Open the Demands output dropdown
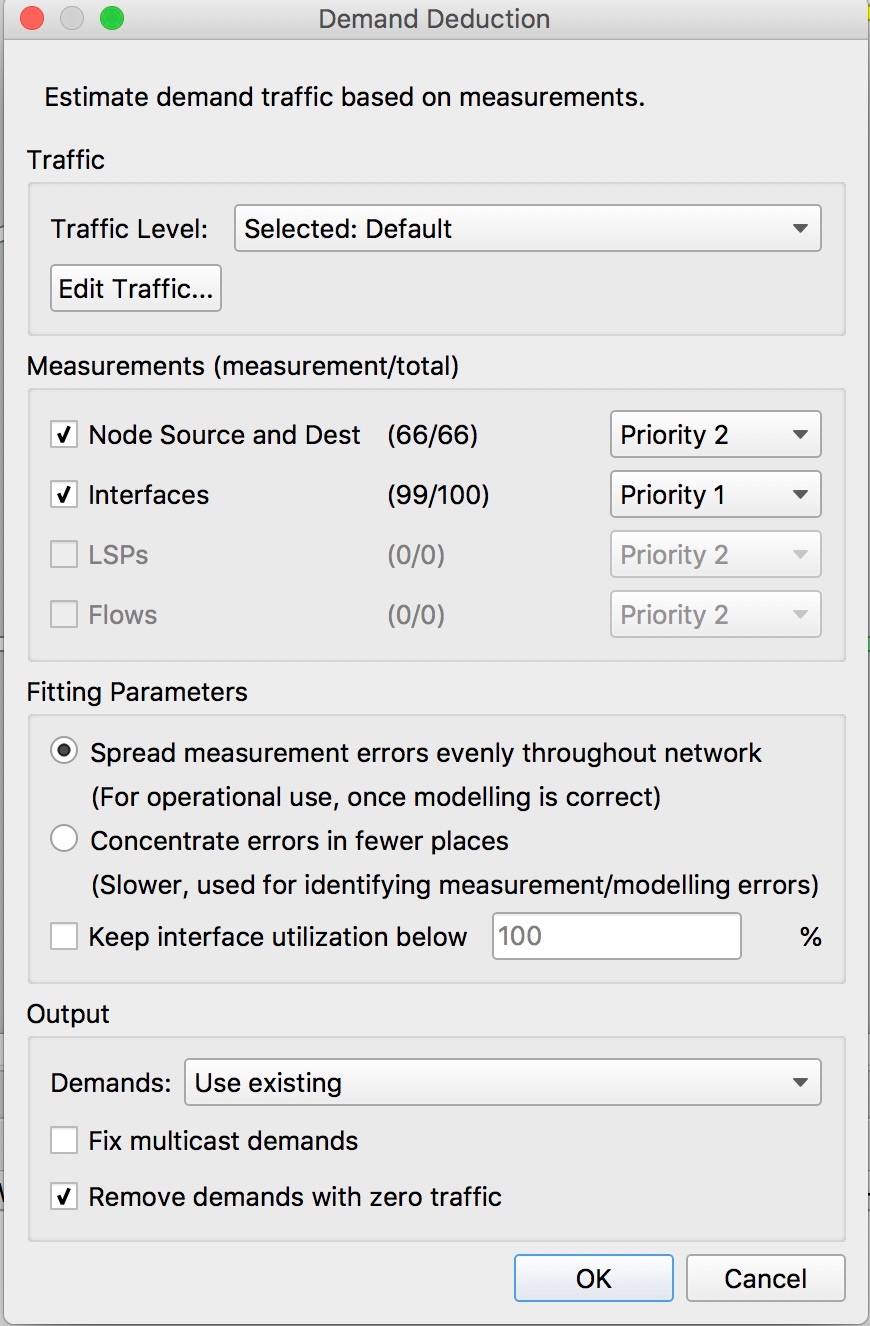This screenshot has width=870, height=1326. click(503, 1082)
